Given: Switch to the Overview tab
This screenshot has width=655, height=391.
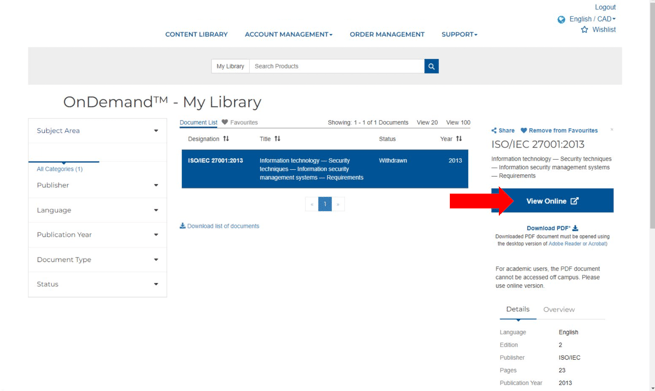Looking at the screenshot, I should (559, 310).
